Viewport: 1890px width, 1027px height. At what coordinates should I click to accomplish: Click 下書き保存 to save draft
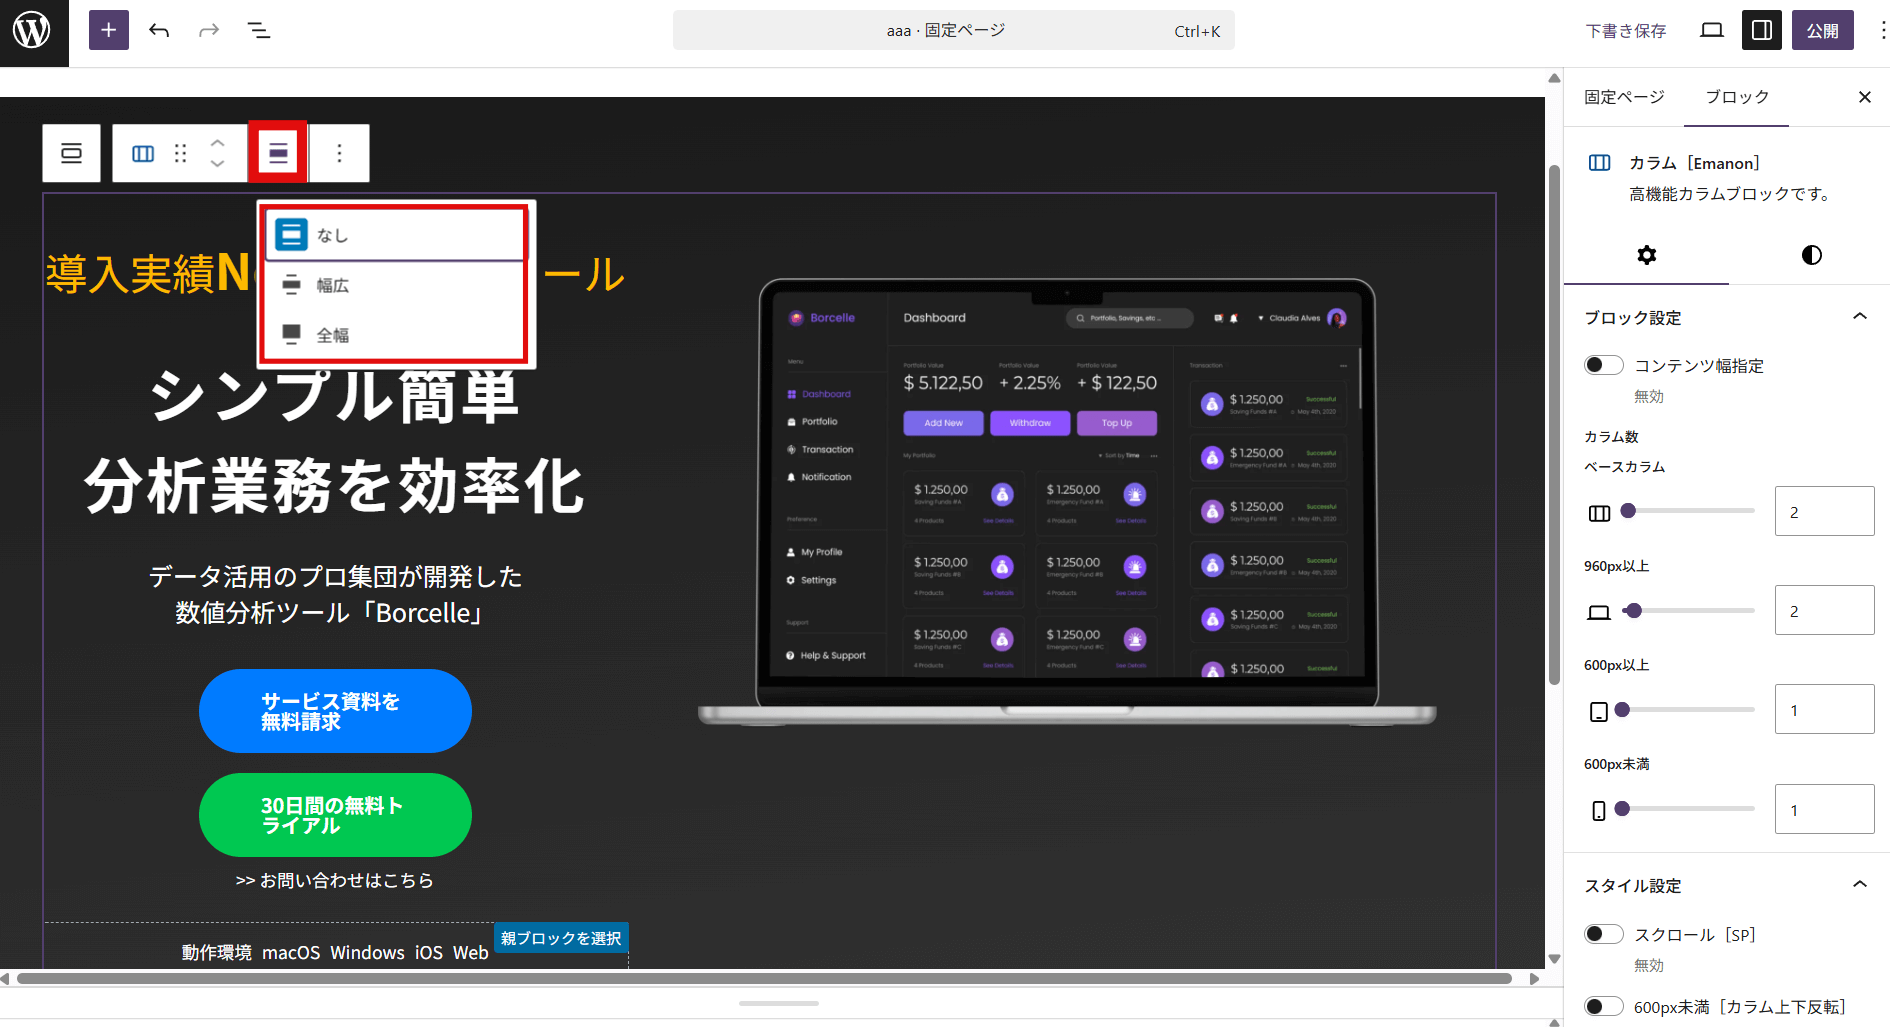1626,31
